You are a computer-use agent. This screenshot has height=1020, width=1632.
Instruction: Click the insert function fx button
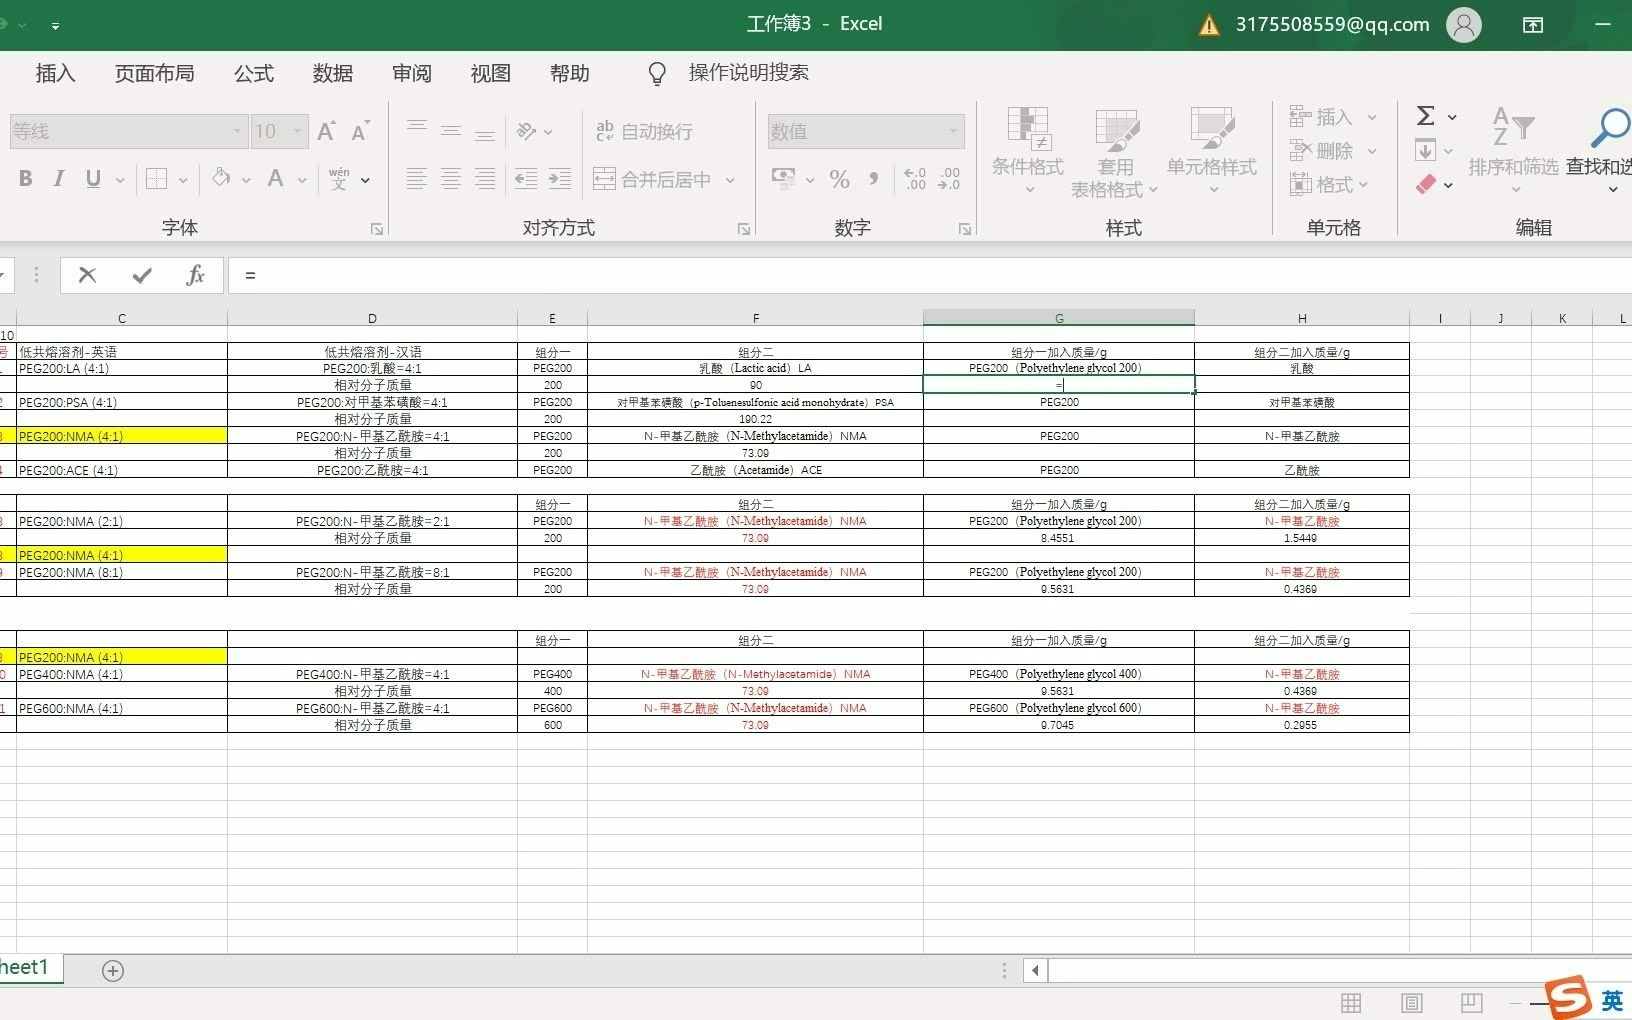coord(195,275)
